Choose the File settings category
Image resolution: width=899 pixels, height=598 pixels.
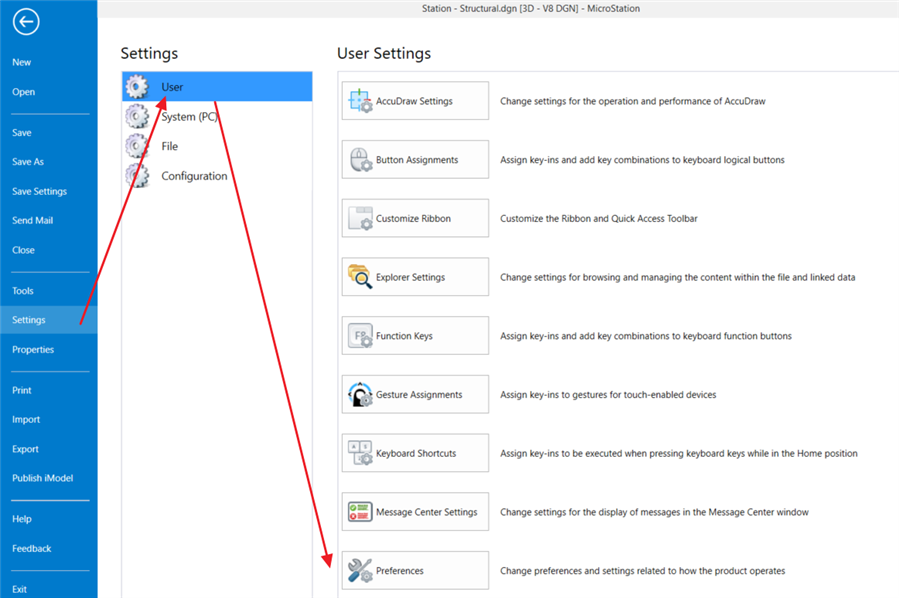pos(169,146)
